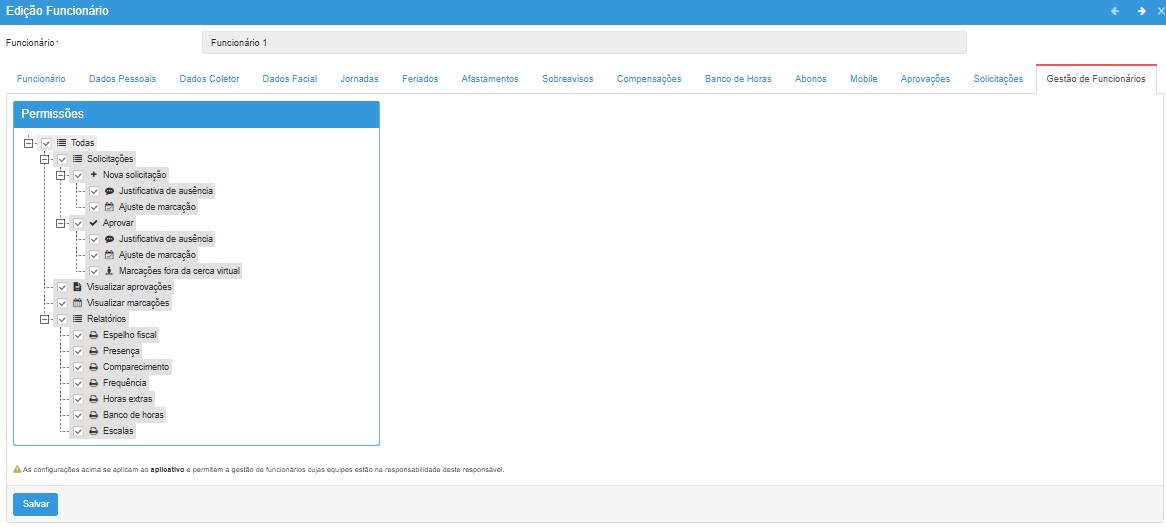Toggle the Visualizar marcações checkbox

point(62,303)
